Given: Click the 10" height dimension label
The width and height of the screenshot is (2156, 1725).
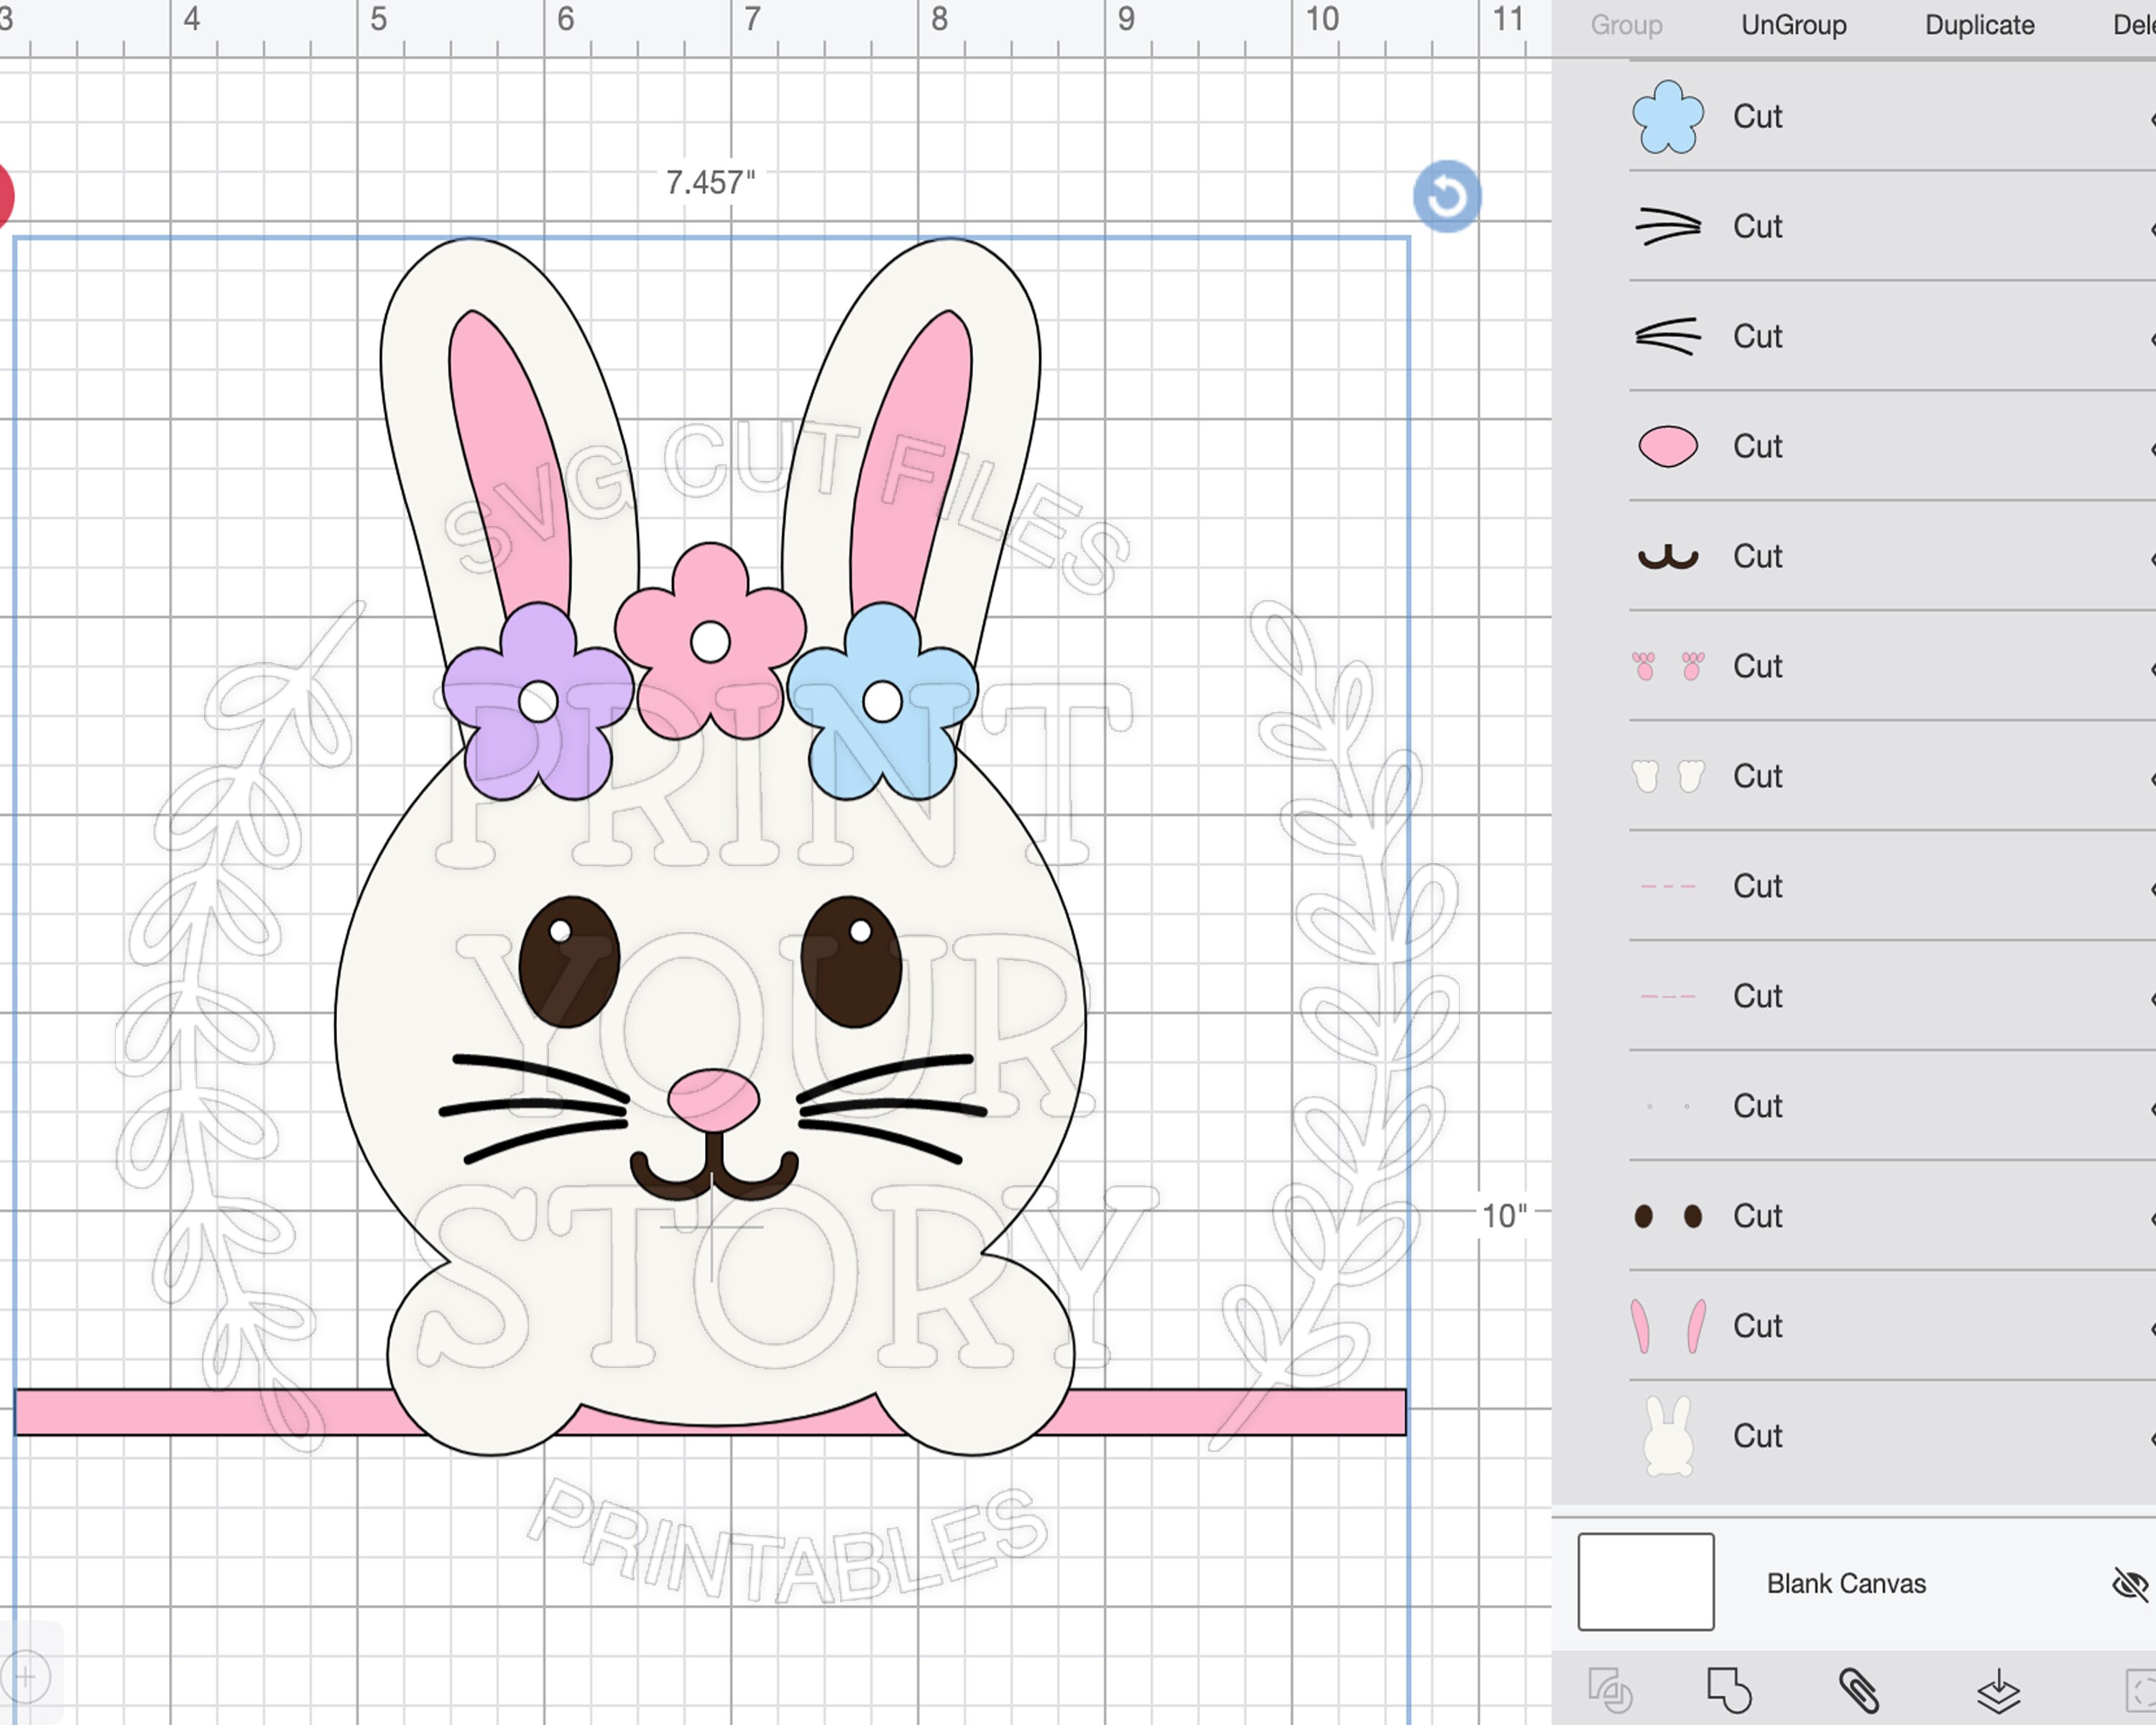Looking at the screenshot, I should [x=1505, y=1216].
